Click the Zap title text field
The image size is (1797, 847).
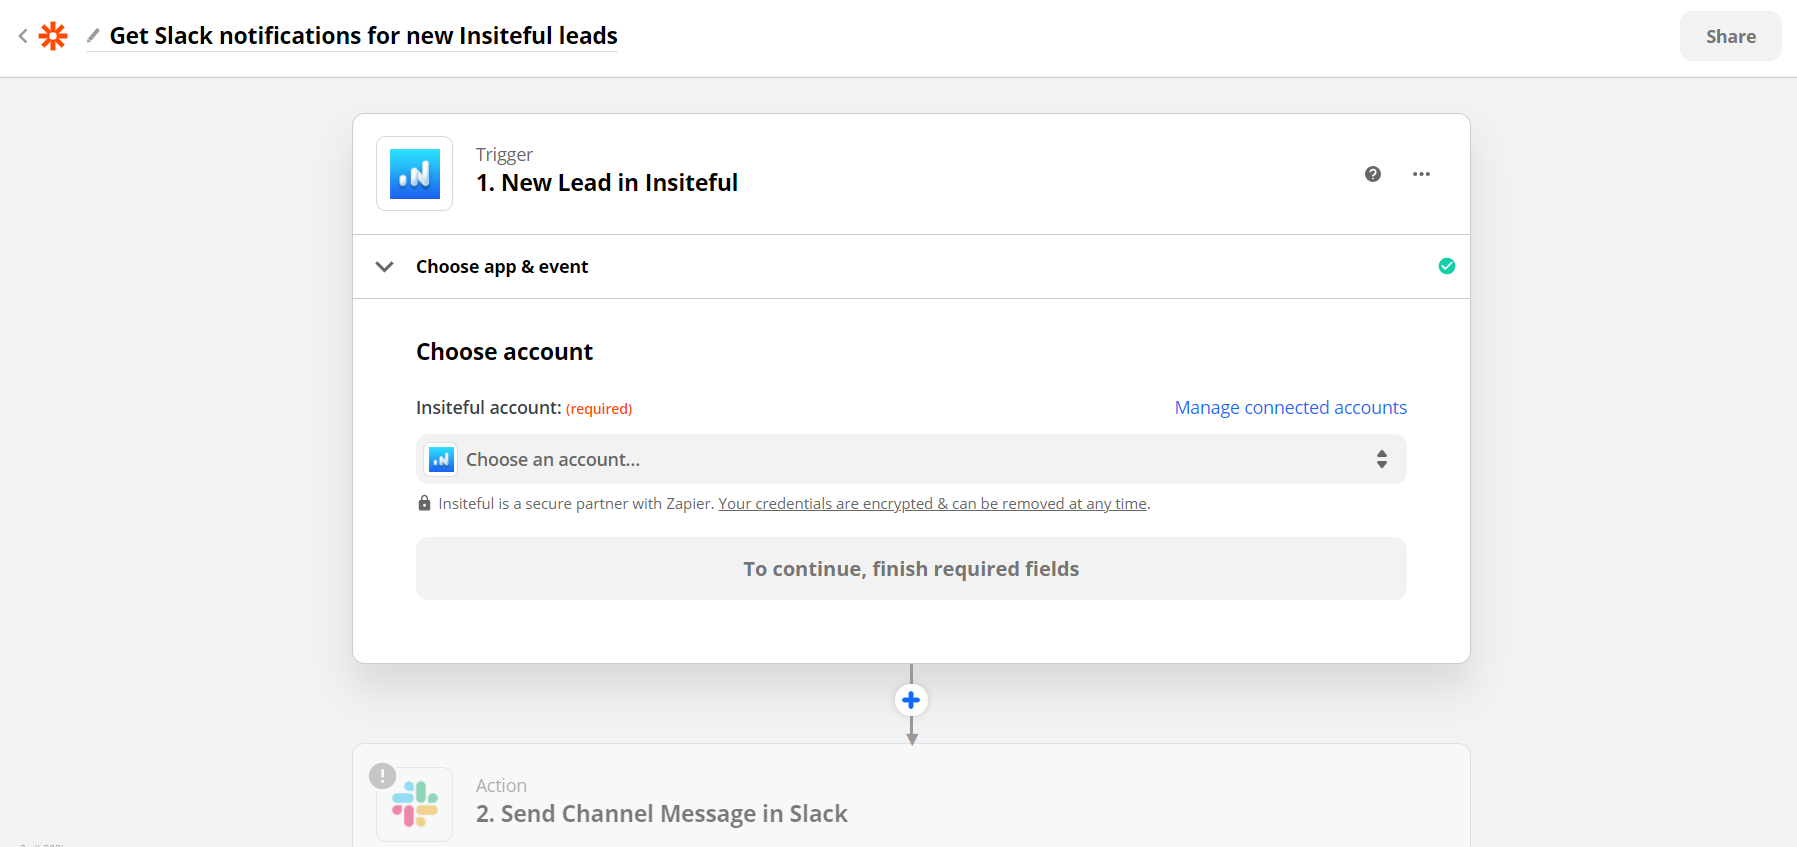364,36
